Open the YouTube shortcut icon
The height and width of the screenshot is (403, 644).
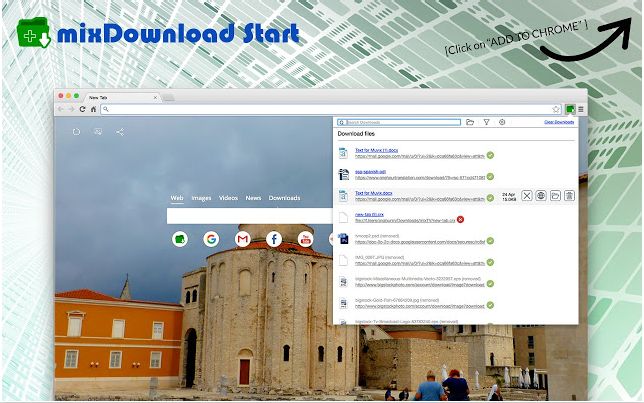[305, 239]
